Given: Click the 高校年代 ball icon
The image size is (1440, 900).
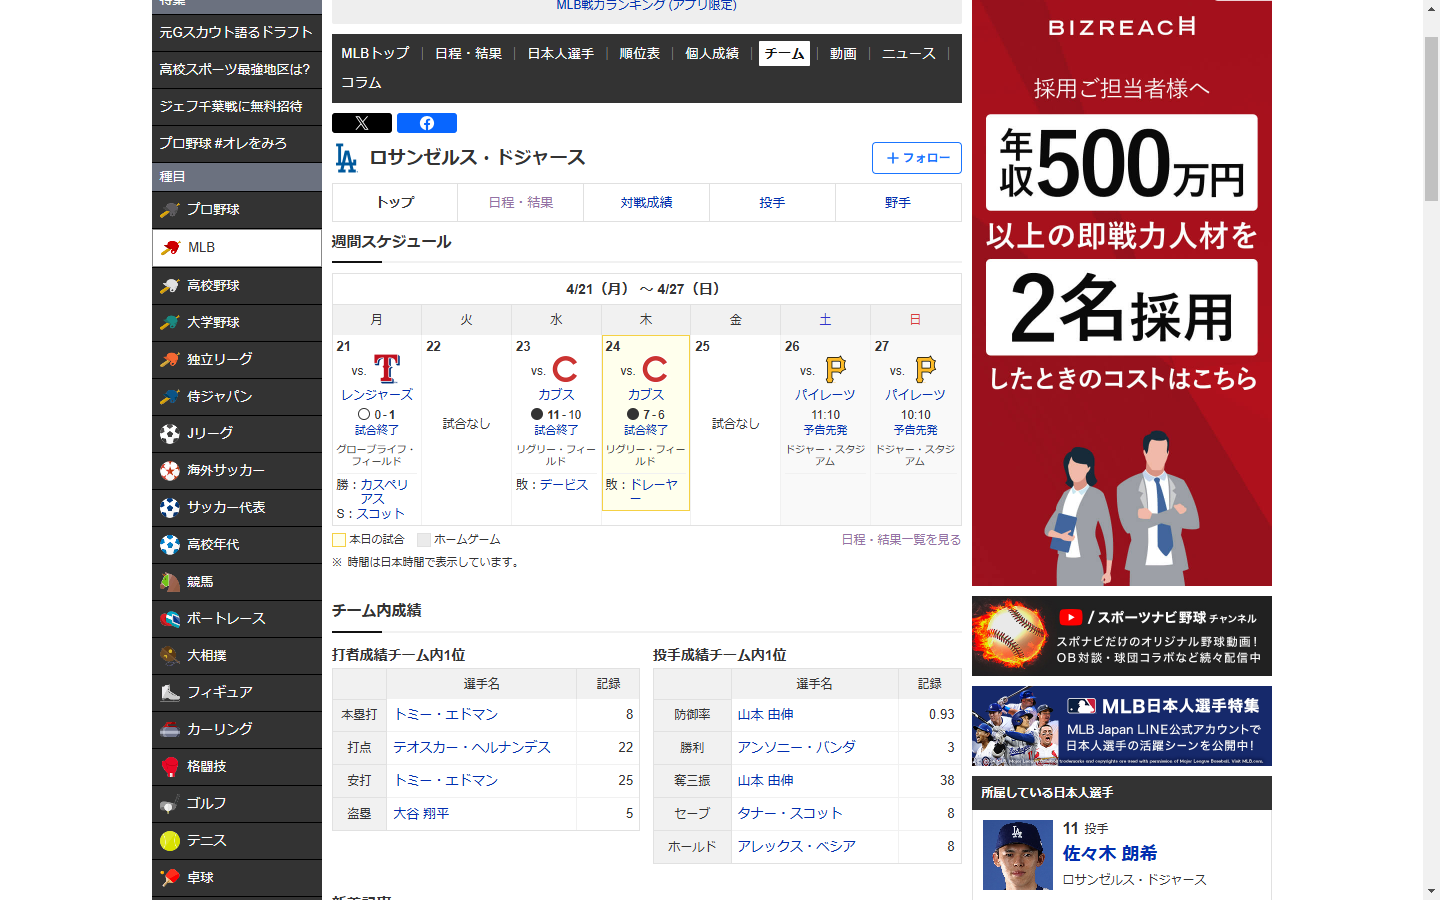Looking at the screenshot, I should (170, 545).
